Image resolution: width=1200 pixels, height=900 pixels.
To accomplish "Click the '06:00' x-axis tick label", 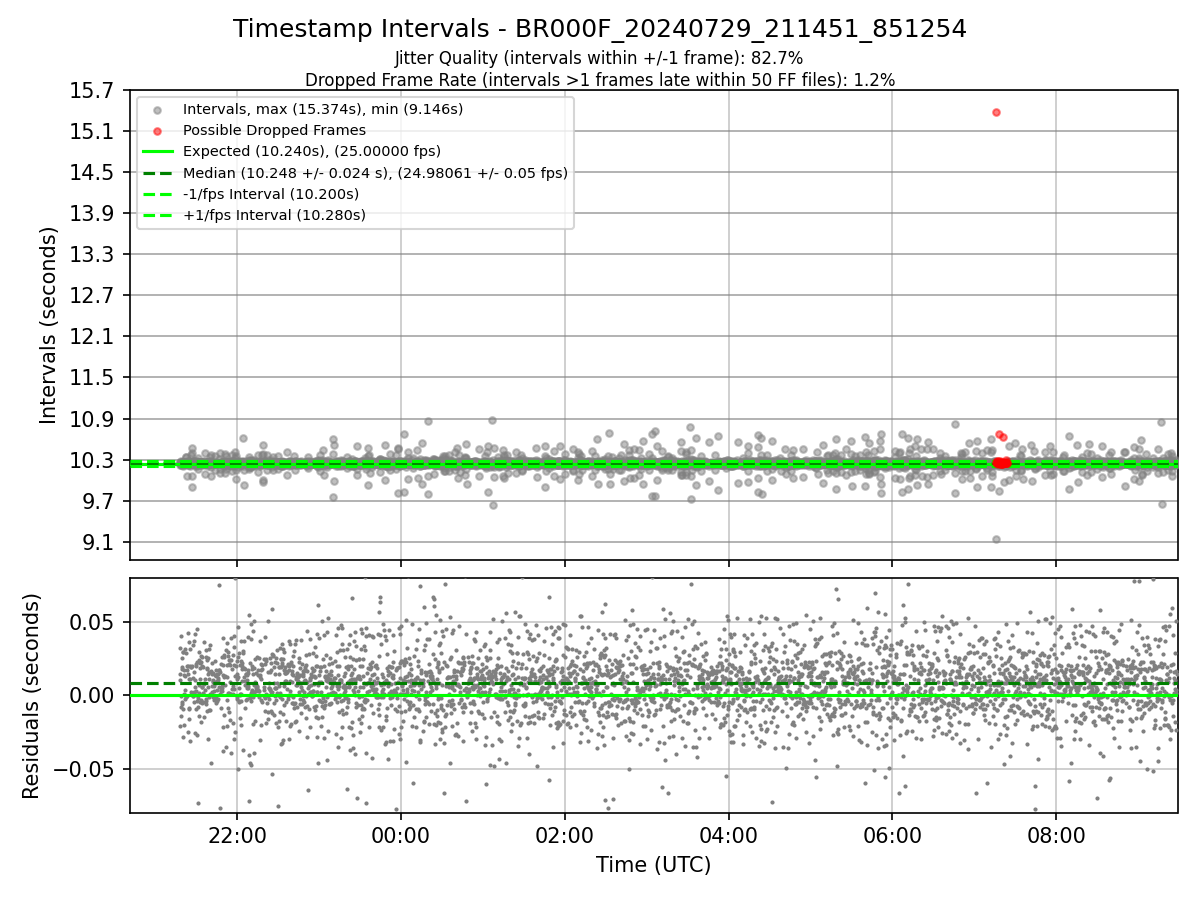I will pos(892,834).
